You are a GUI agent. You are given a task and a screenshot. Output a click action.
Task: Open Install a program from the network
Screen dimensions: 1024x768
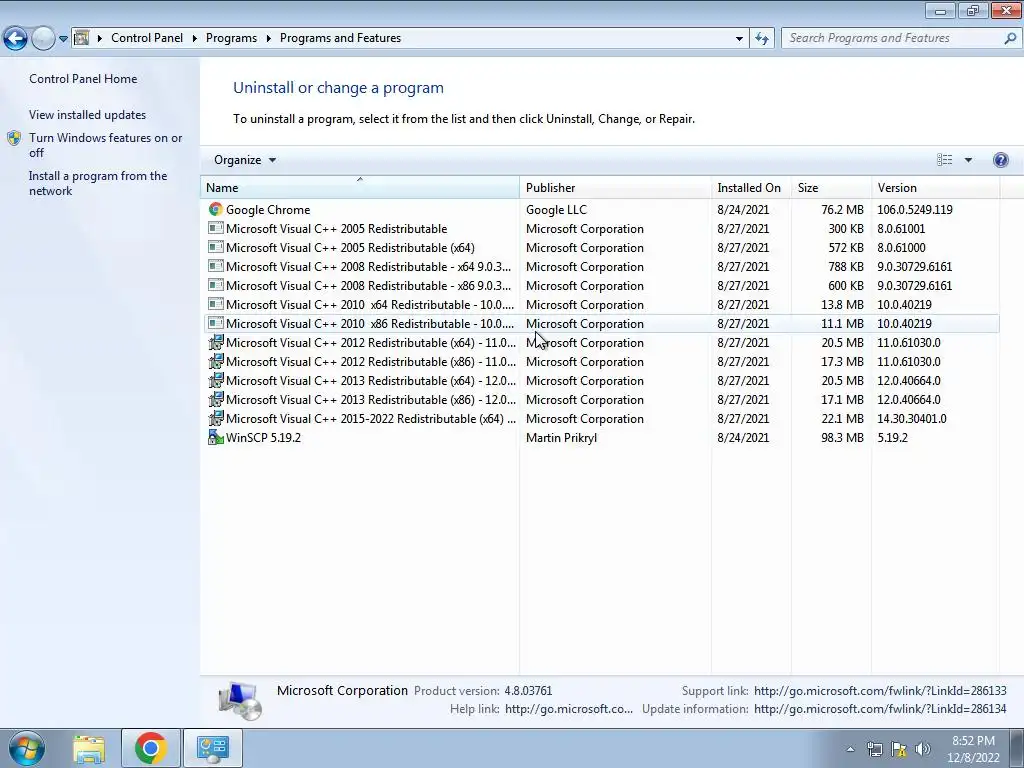tap(98, 184)
